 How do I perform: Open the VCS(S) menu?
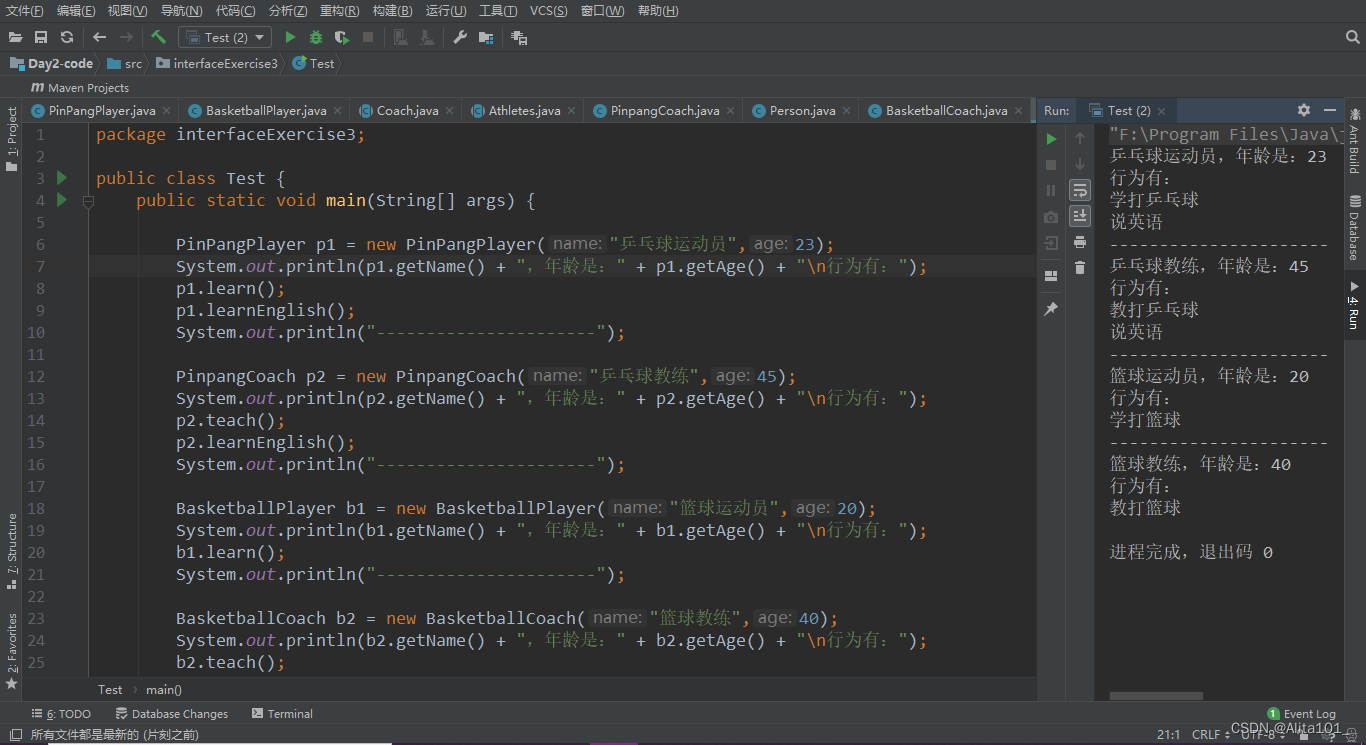548,11
